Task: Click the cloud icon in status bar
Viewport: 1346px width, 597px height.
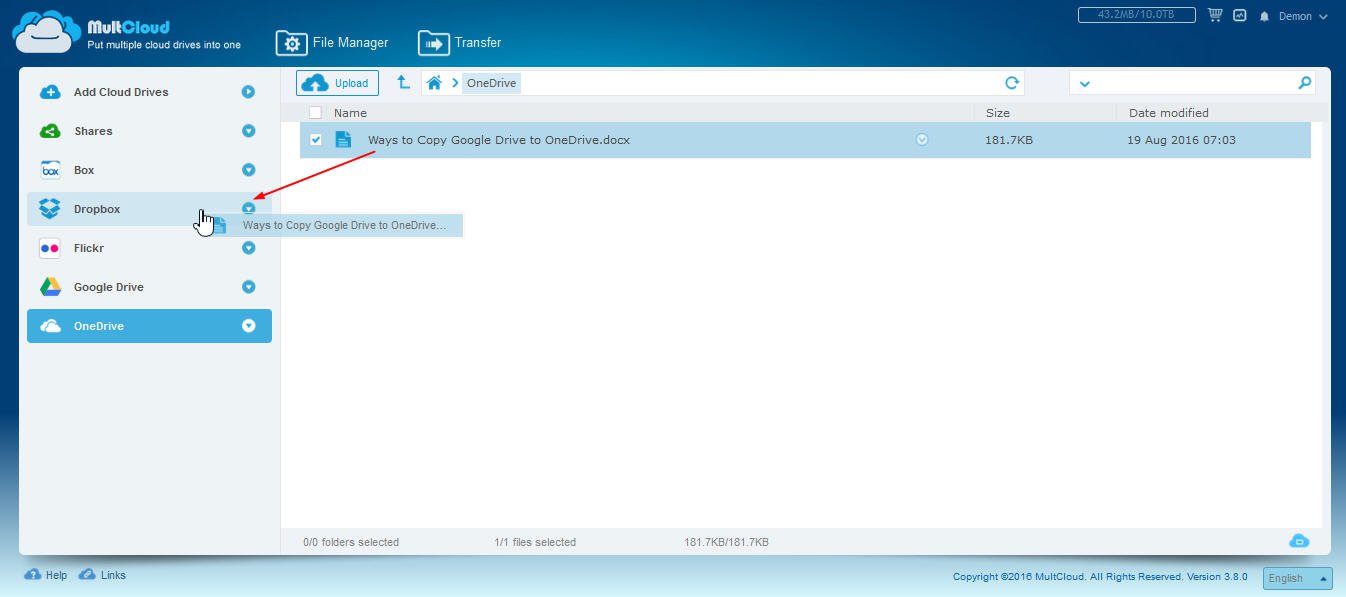Action: coord(1299,541)
